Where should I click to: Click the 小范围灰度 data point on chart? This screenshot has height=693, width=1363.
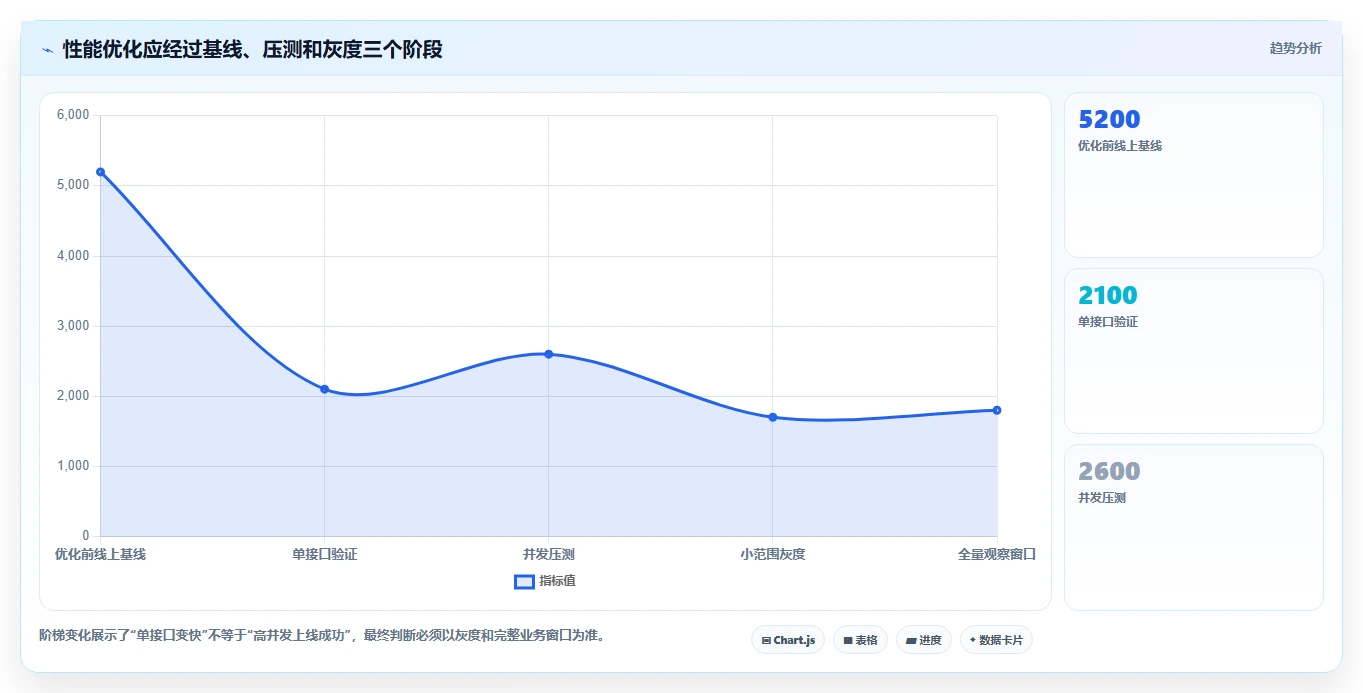point(772,417)
